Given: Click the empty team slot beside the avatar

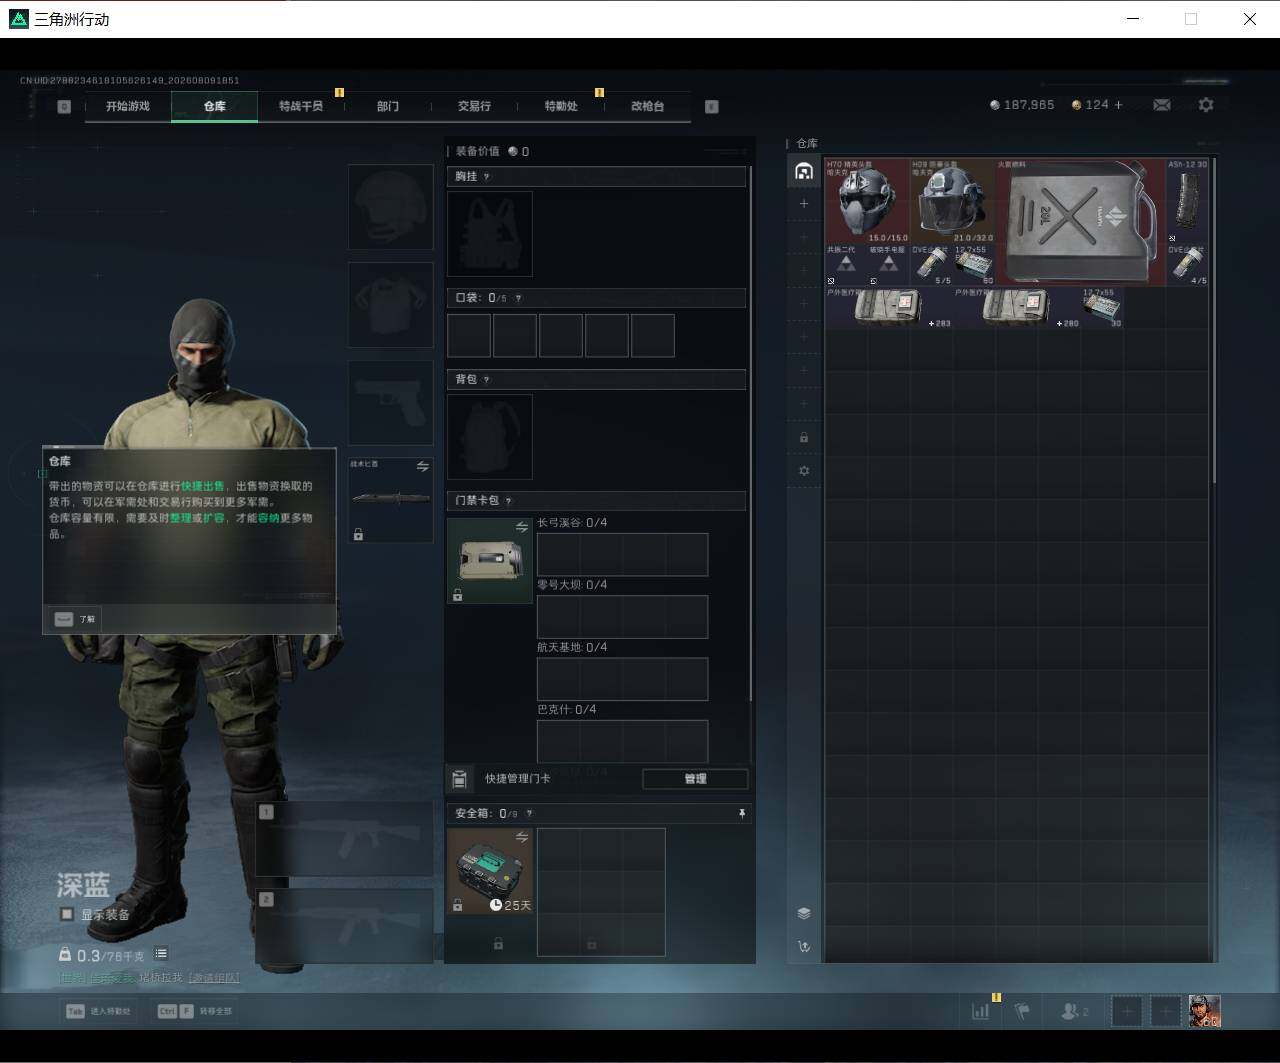Looking at the screenshot, I should [x=1166, y=1011].
